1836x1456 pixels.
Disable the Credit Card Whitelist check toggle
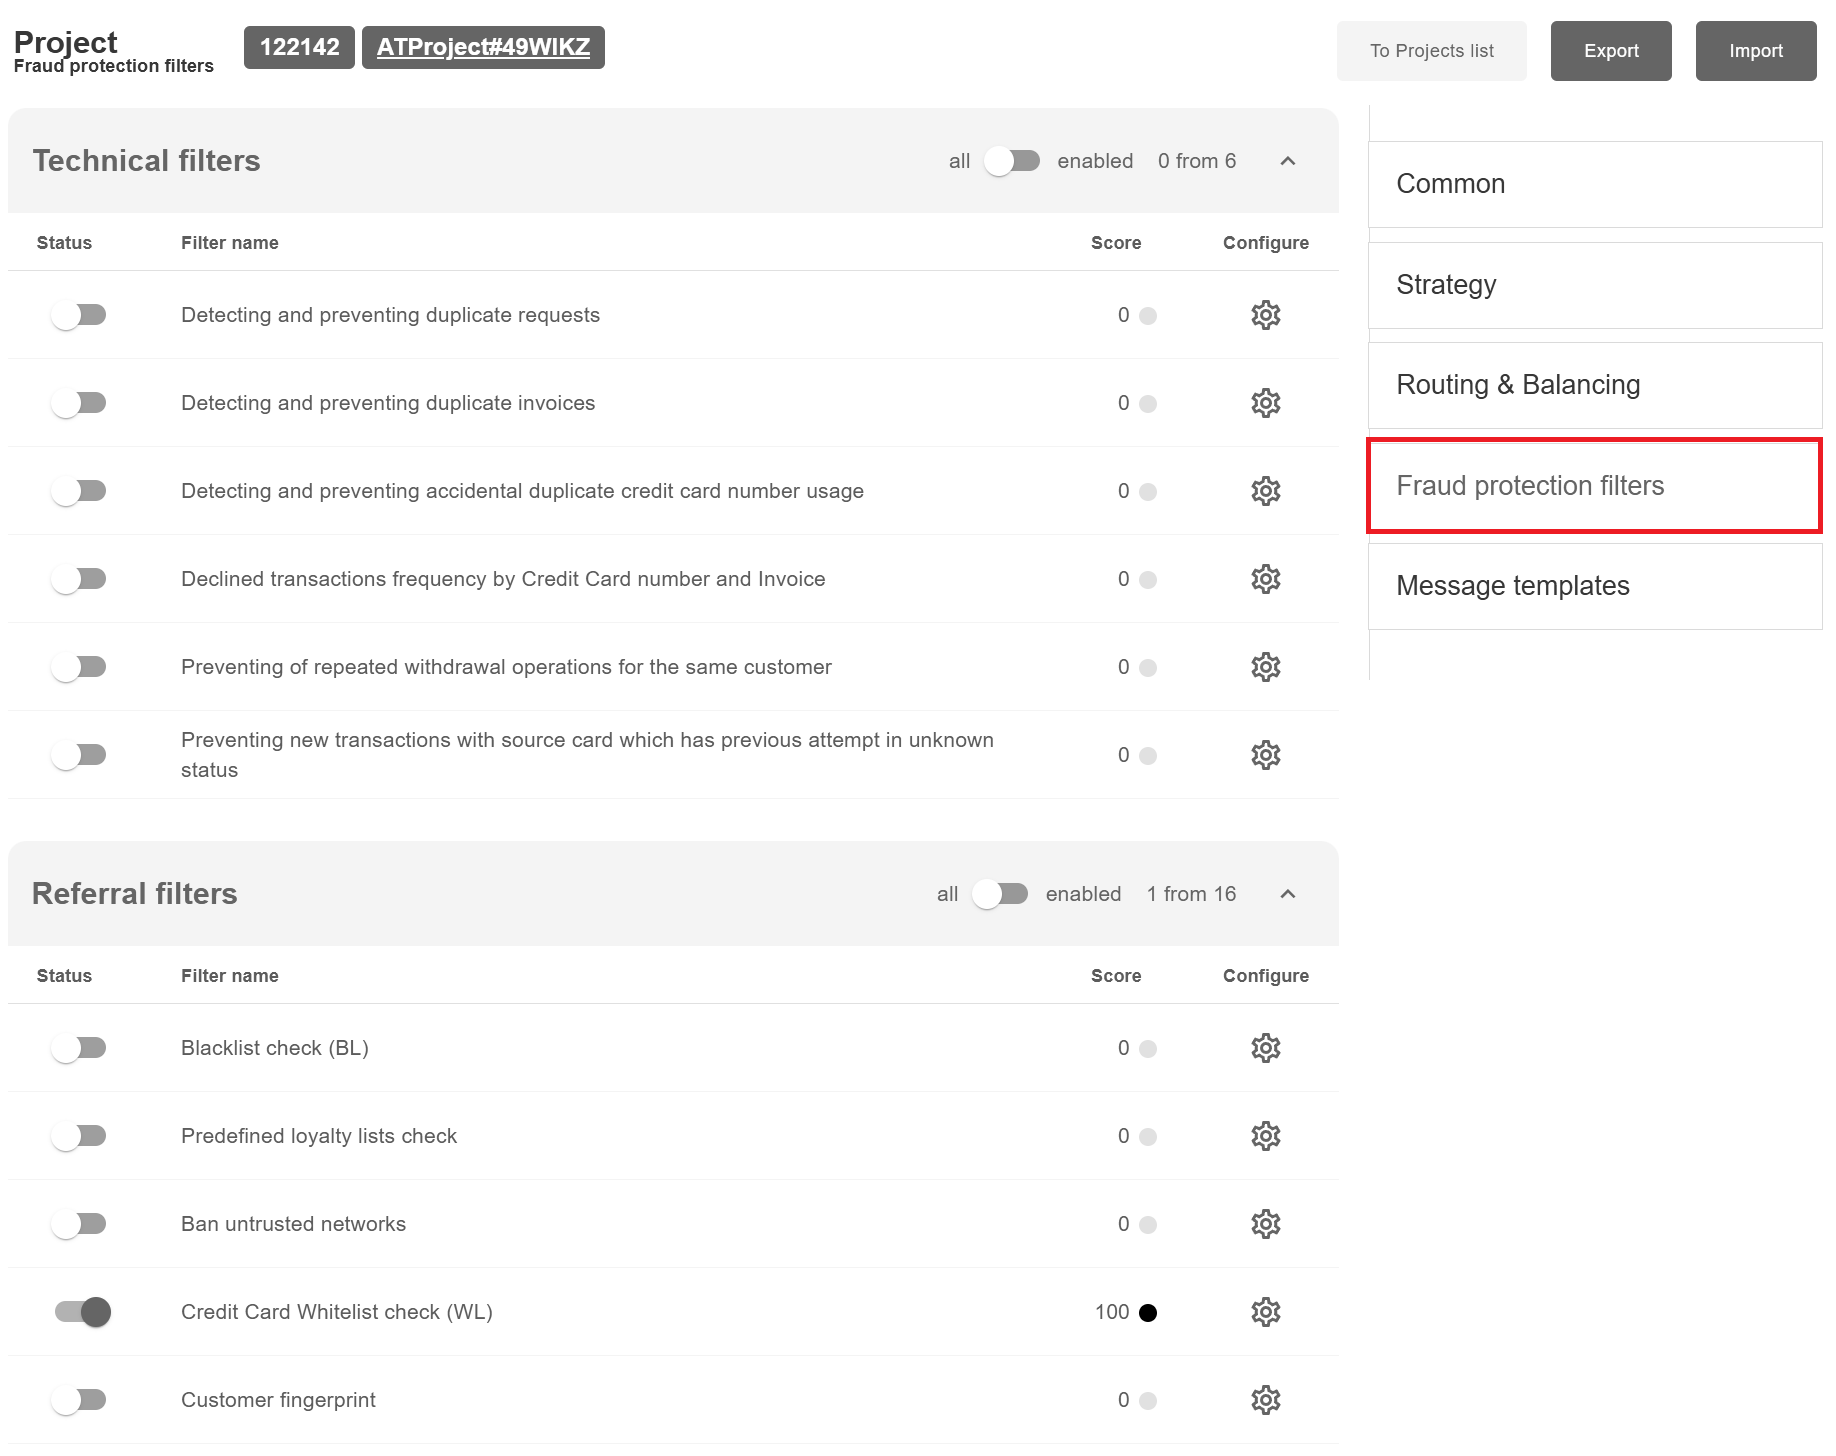pos(82,1312)
